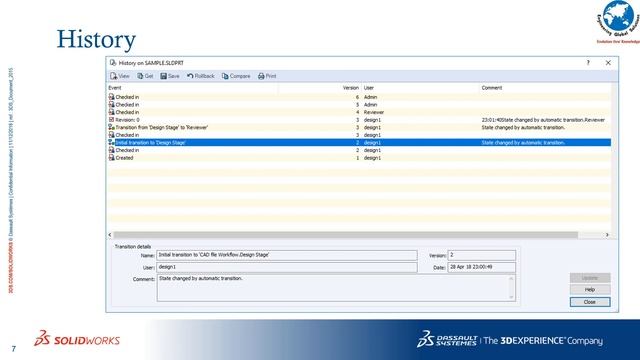The image size is (640, 360).
Task: Click the Revision: 0 row icon
Action: pyautogui.click(x=111, y=120)
